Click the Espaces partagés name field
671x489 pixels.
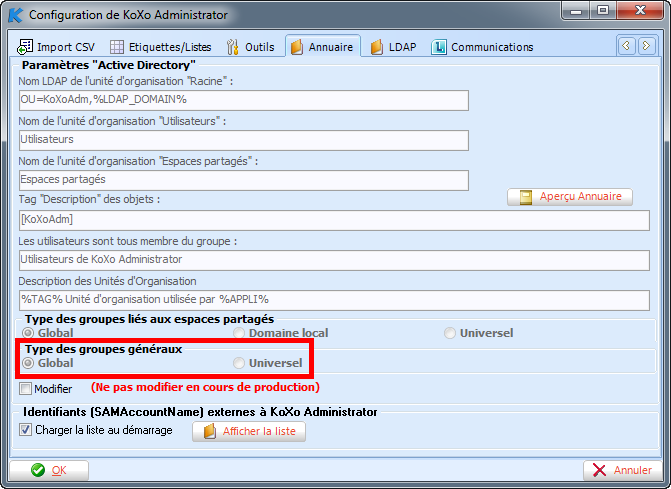click(x=244, y=180)
